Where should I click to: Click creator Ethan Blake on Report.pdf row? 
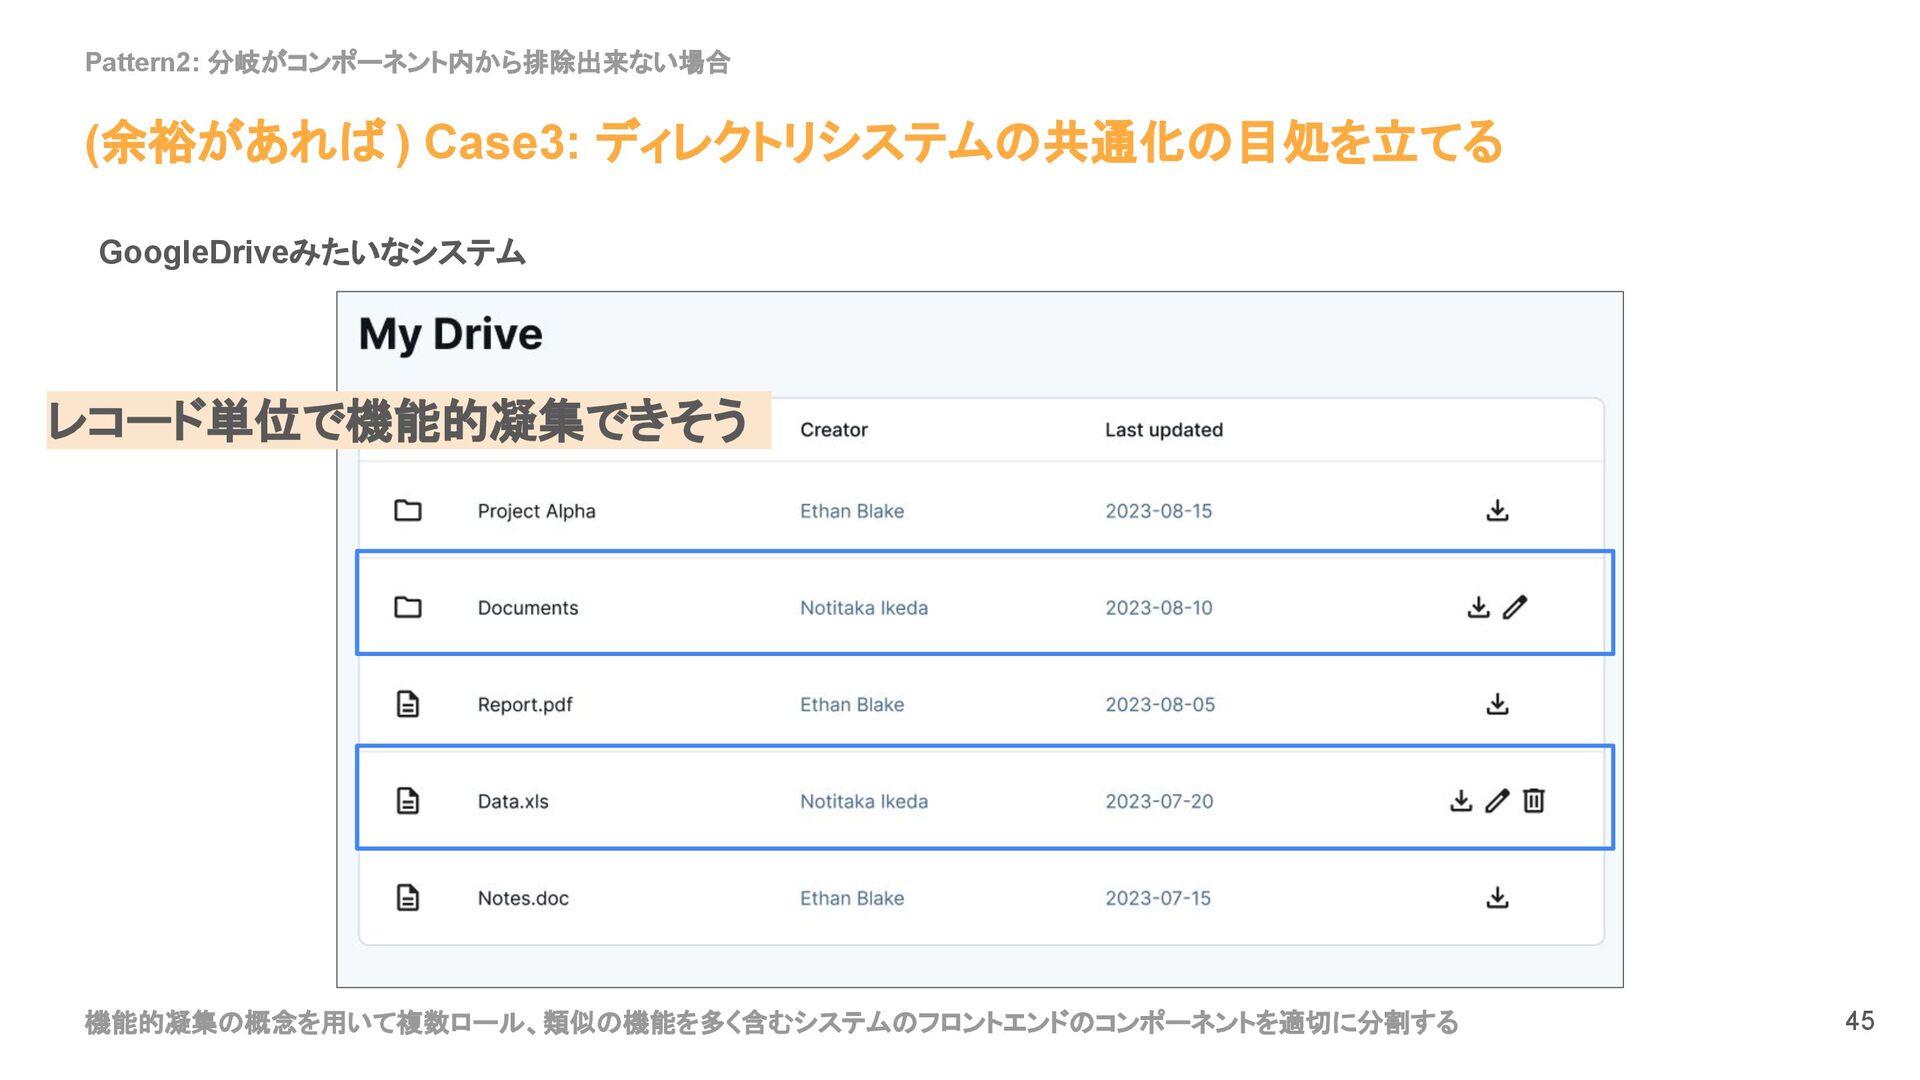pos(851,704)
